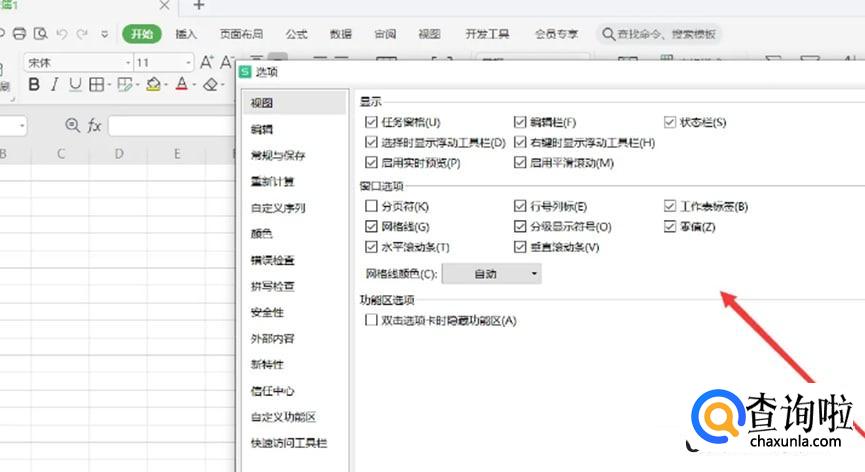Toggle 状态栏(S) checkbox
865x472 pixels.
670,122
